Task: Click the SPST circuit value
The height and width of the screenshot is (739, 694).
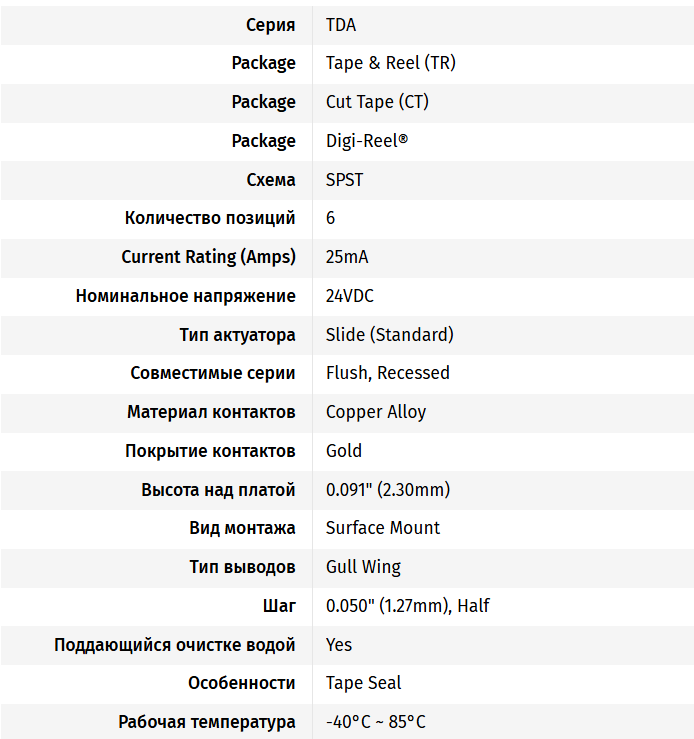Action: (x=345, y=180)
